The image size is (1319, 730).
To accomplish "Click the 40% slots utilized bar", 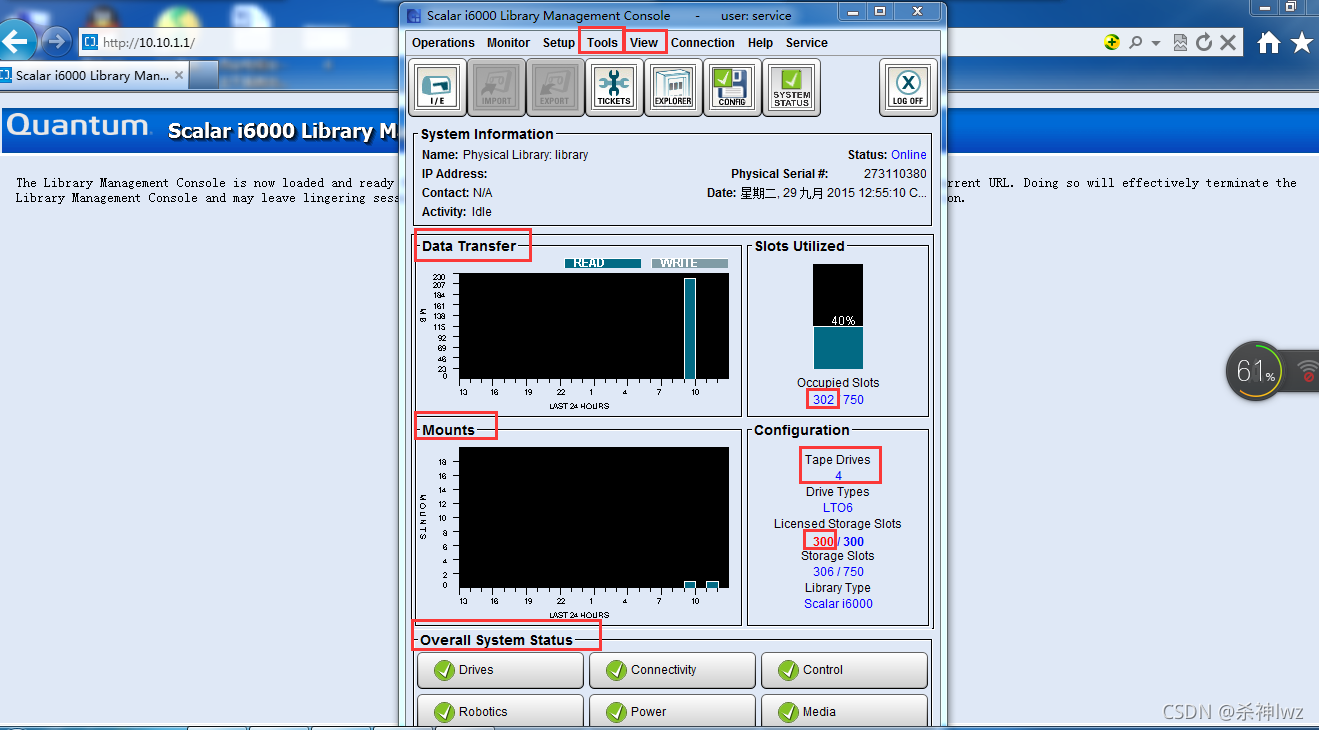I will (838, 317).
